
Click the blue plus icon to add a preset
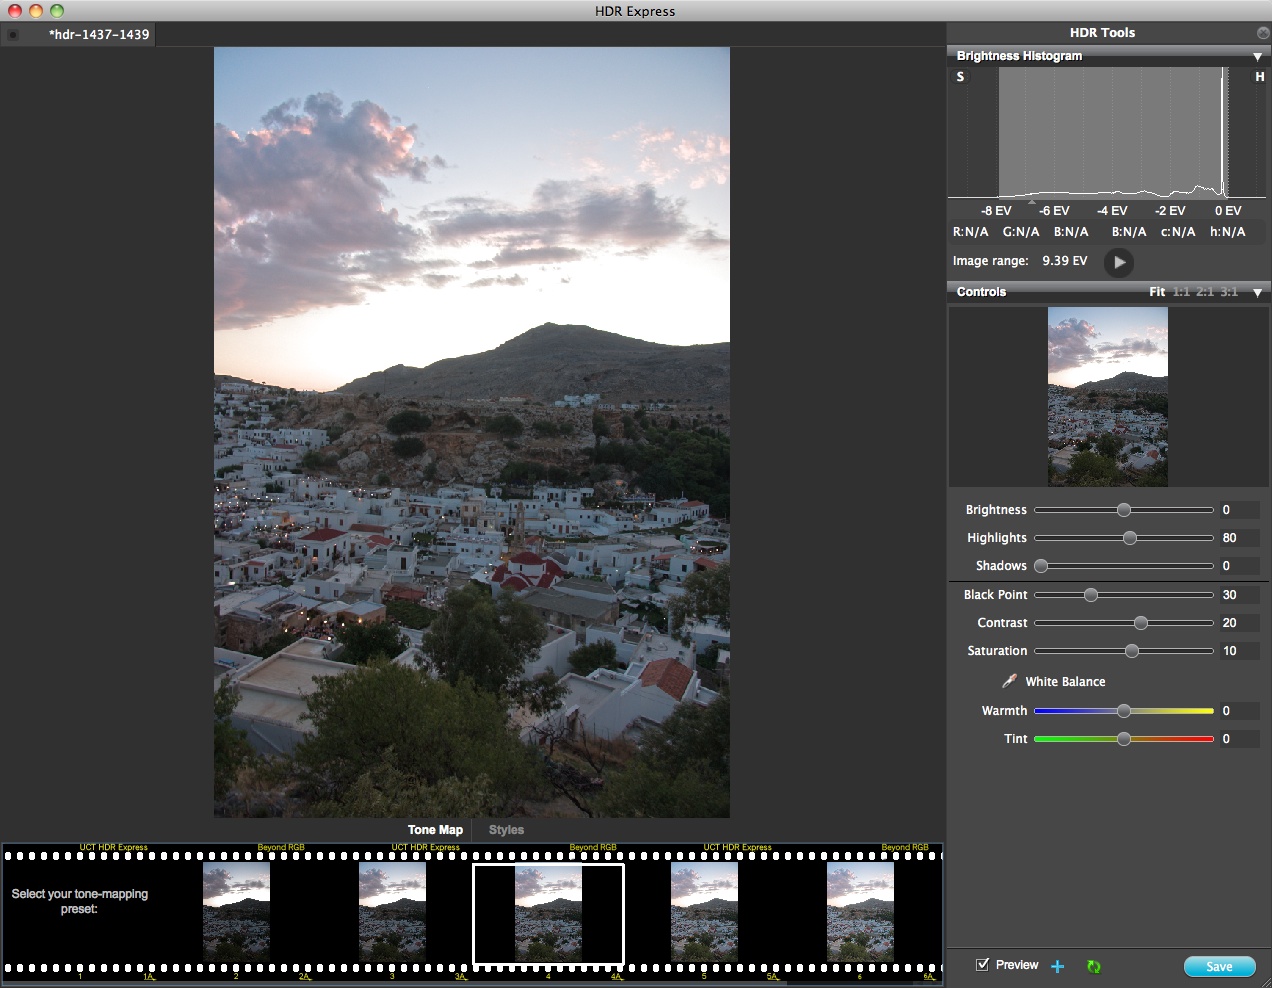1057,966
